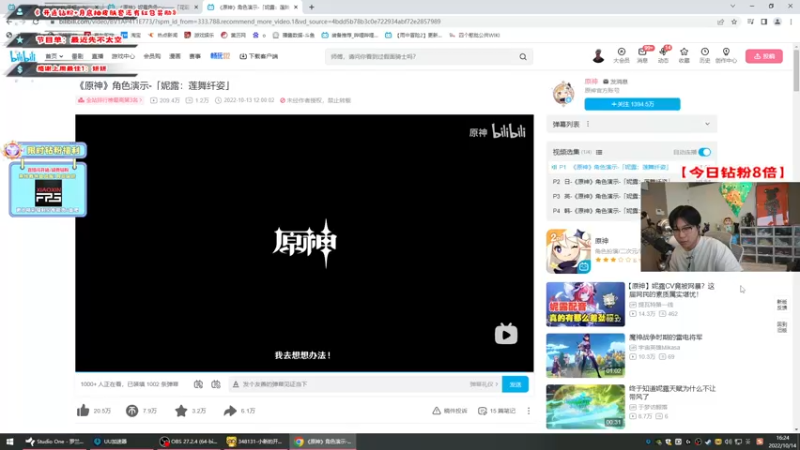The width and height of the screenshot is (800, 450).
Task: Click the bilibili logo in header
Action: click(23, 56)
